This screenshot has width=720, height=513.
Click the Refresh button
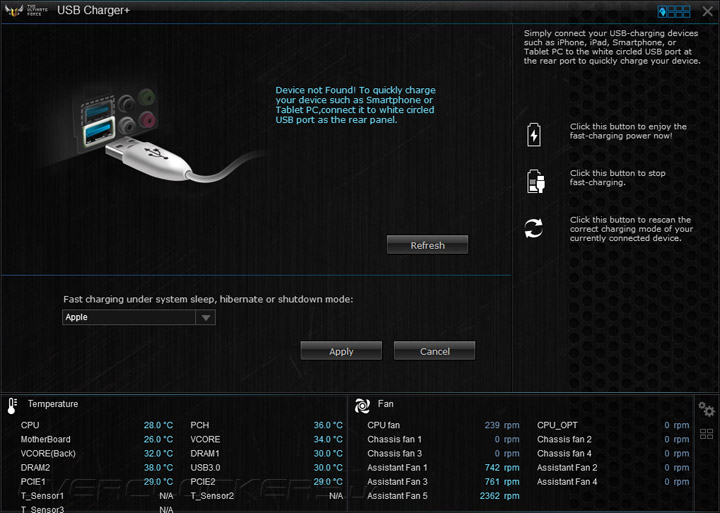pos(428,245)
